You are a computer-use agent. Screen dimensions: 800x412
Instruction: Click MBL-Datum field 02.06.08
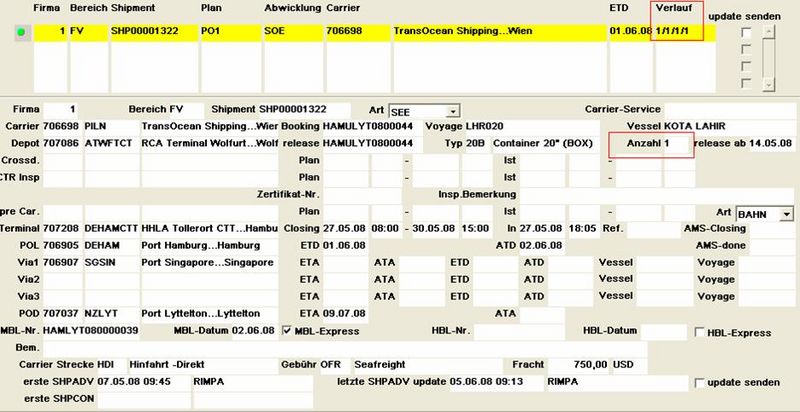pyautogui.click(x=254, y=330)
